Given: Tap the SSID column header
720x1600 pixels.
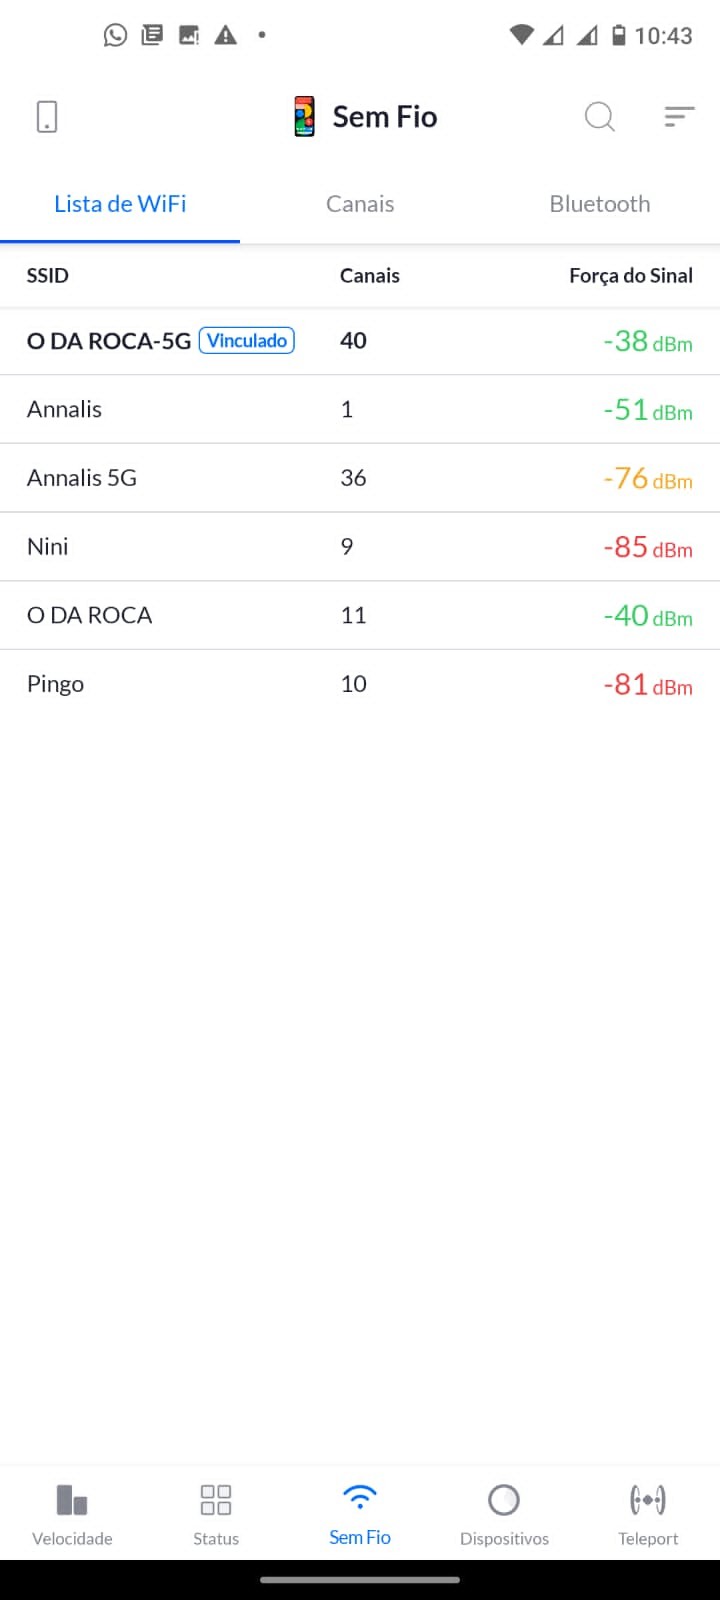Looking at the screenshot, I should click(48, 276).
